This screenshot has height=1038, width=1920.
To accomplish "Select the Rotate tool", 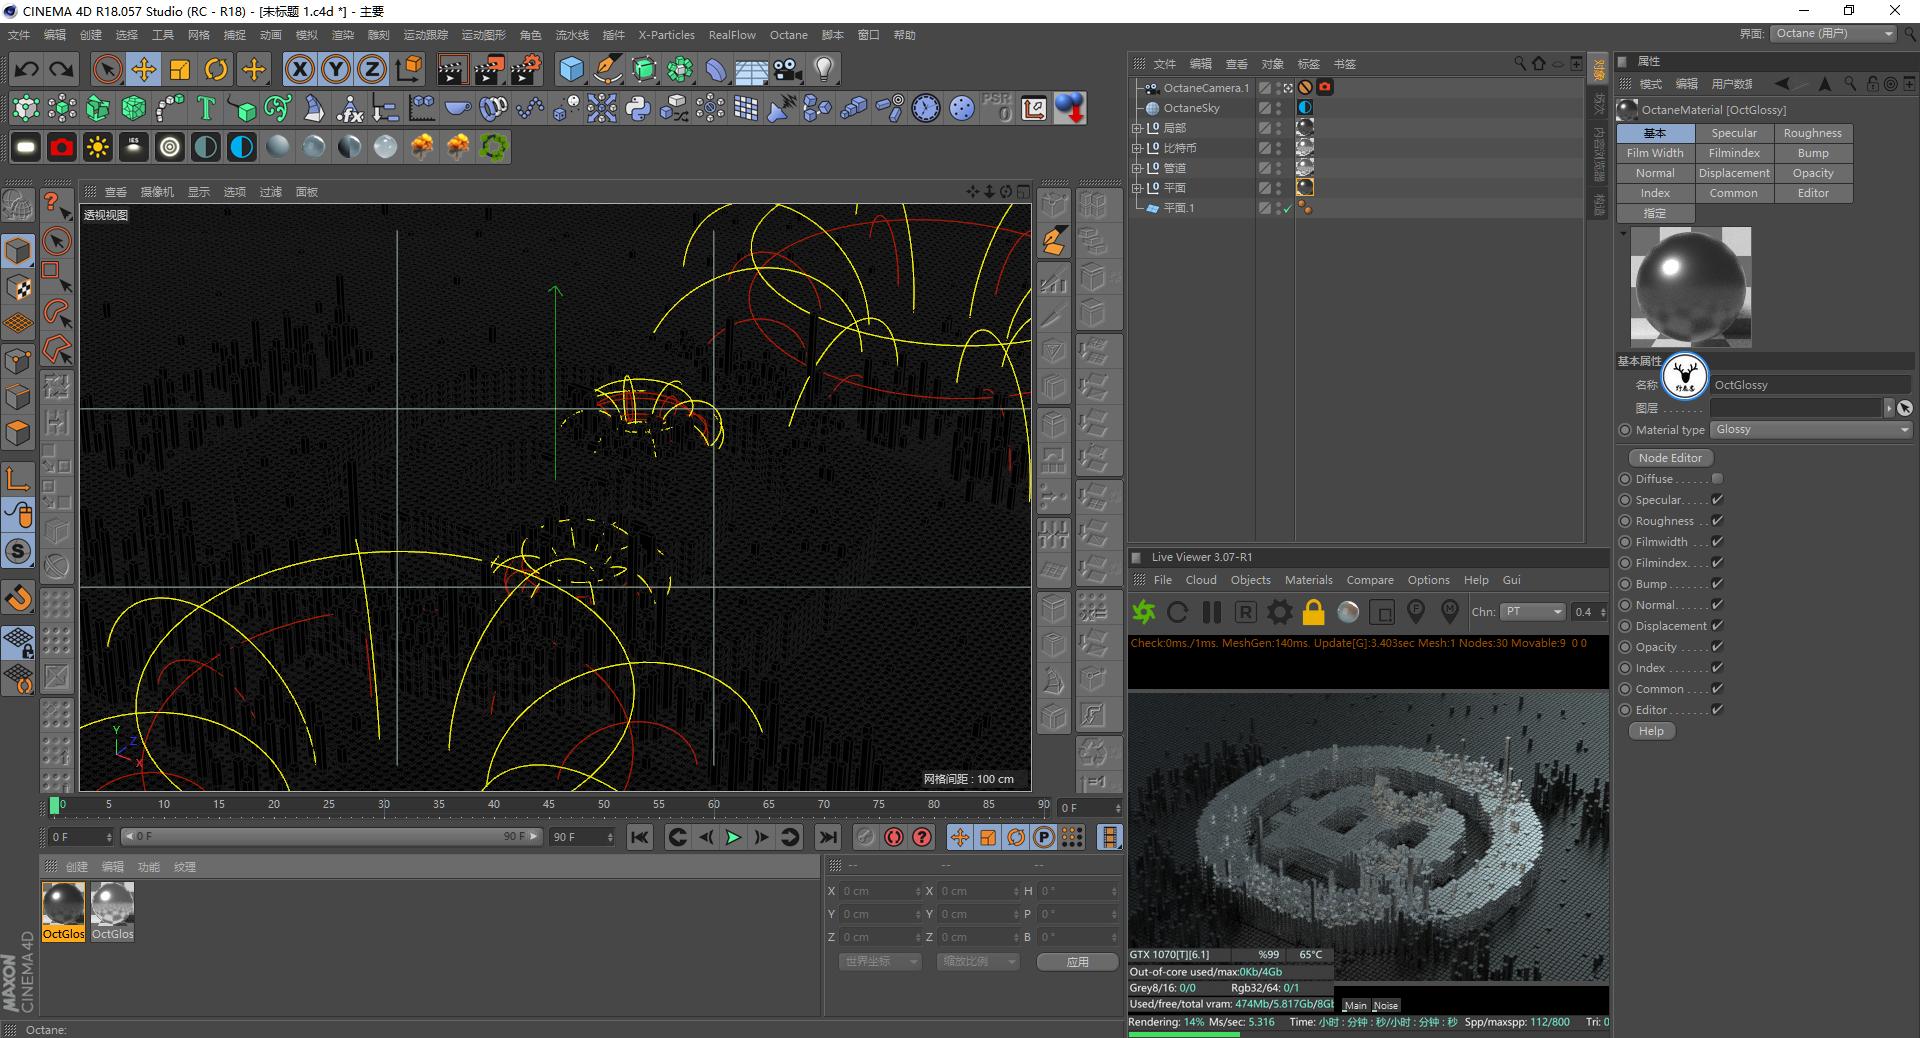I will 216,69.
